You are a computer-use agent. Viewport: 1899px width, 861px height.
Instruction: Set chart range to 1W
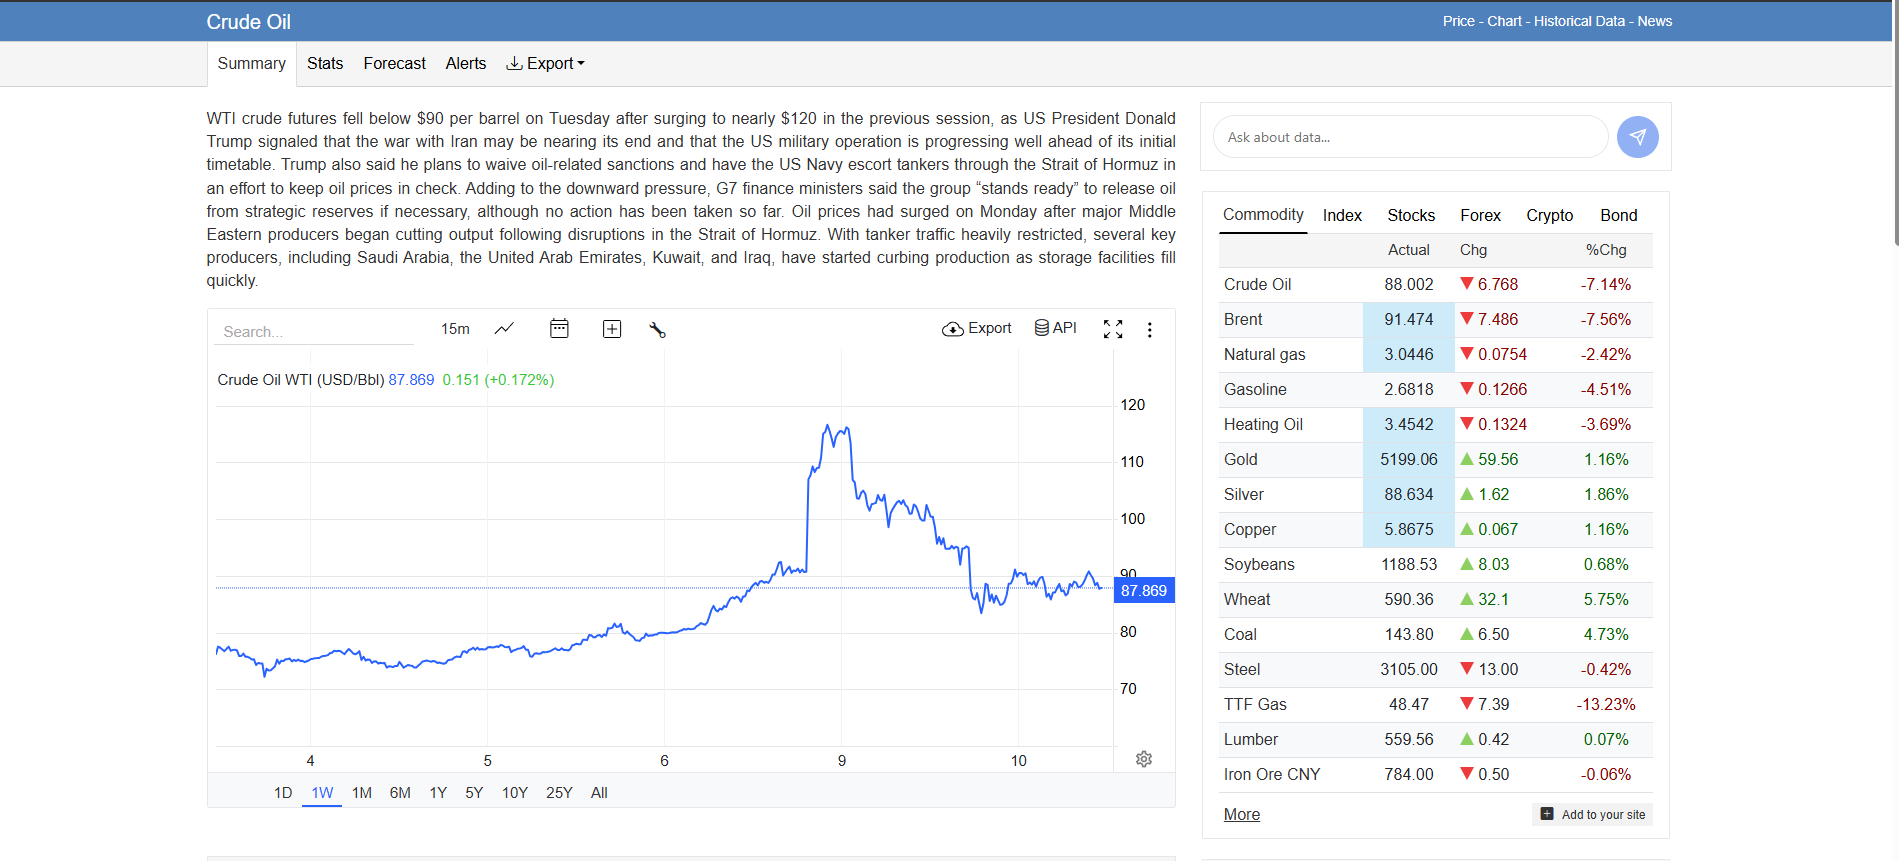tap(322, 793)
